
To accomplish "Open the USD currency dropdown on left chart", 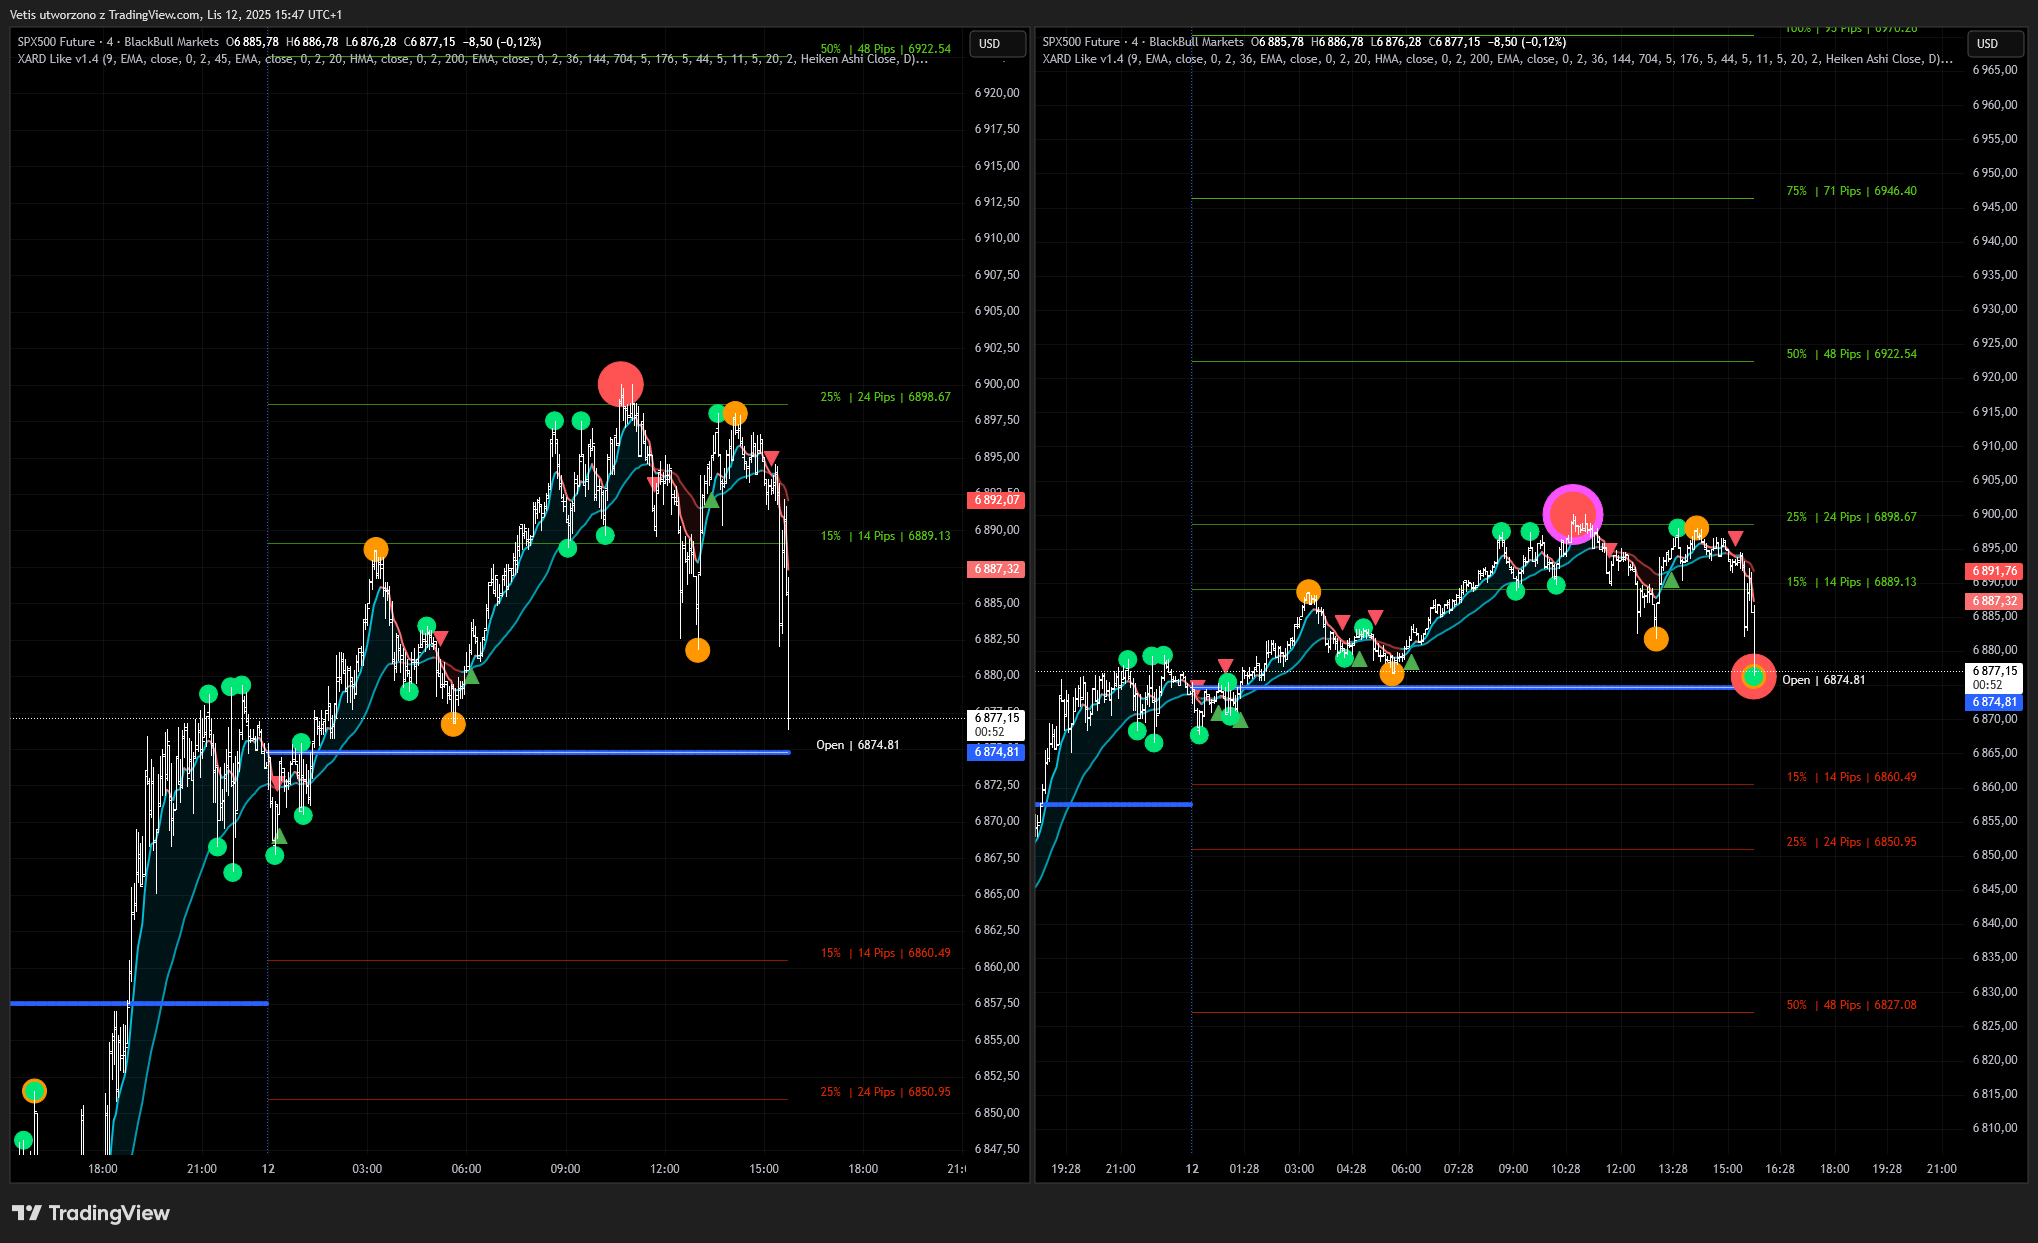I will 998,44.
